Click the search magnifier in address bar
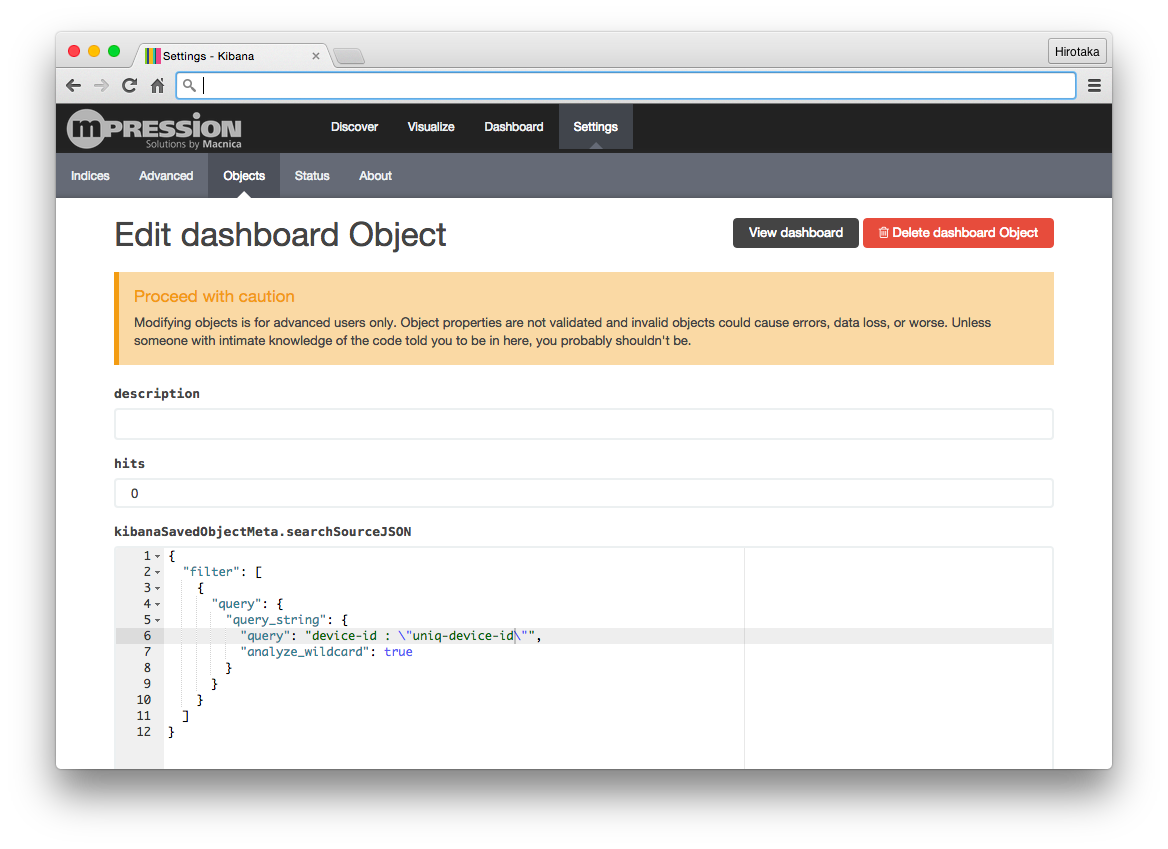The height and width of the screenshot is (849, 1168). pyautogui.click(x=189, y=86)
